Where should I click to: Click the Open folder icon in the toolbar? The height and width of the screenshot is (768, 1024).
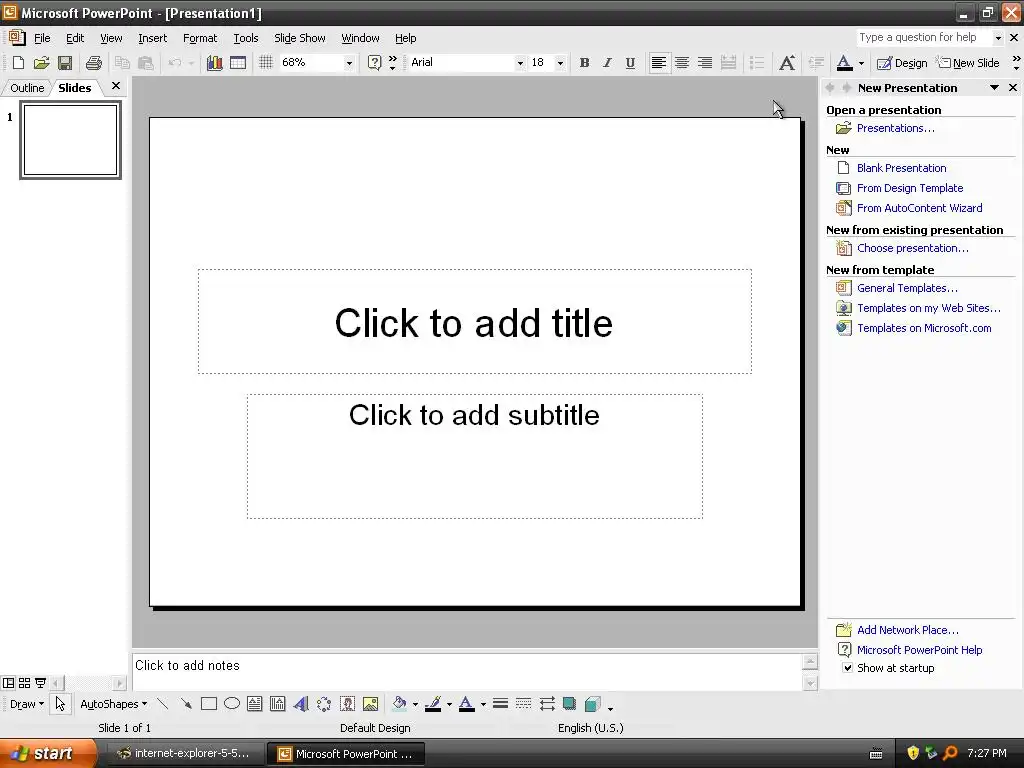pyautogui.click(x=41, y=63)
